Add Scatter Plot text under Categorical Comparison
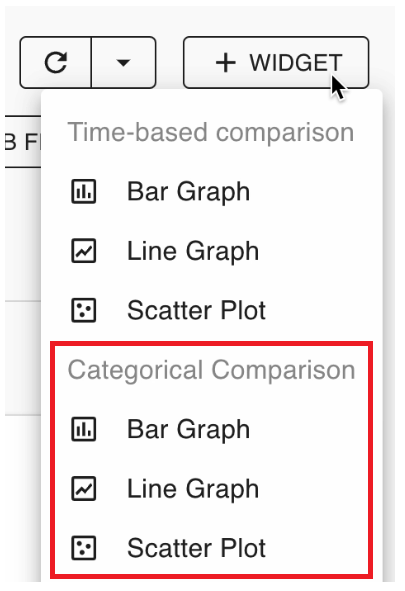 [196, 548]
